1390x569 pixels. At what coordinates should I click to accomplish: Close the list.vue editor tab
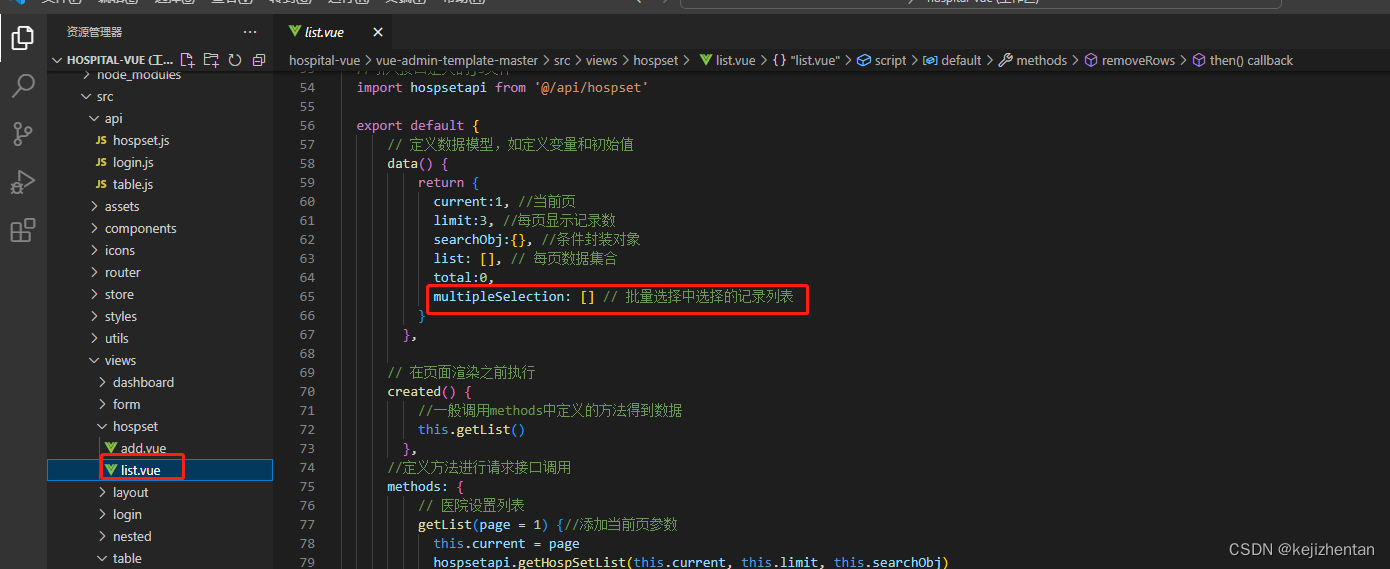377,32
